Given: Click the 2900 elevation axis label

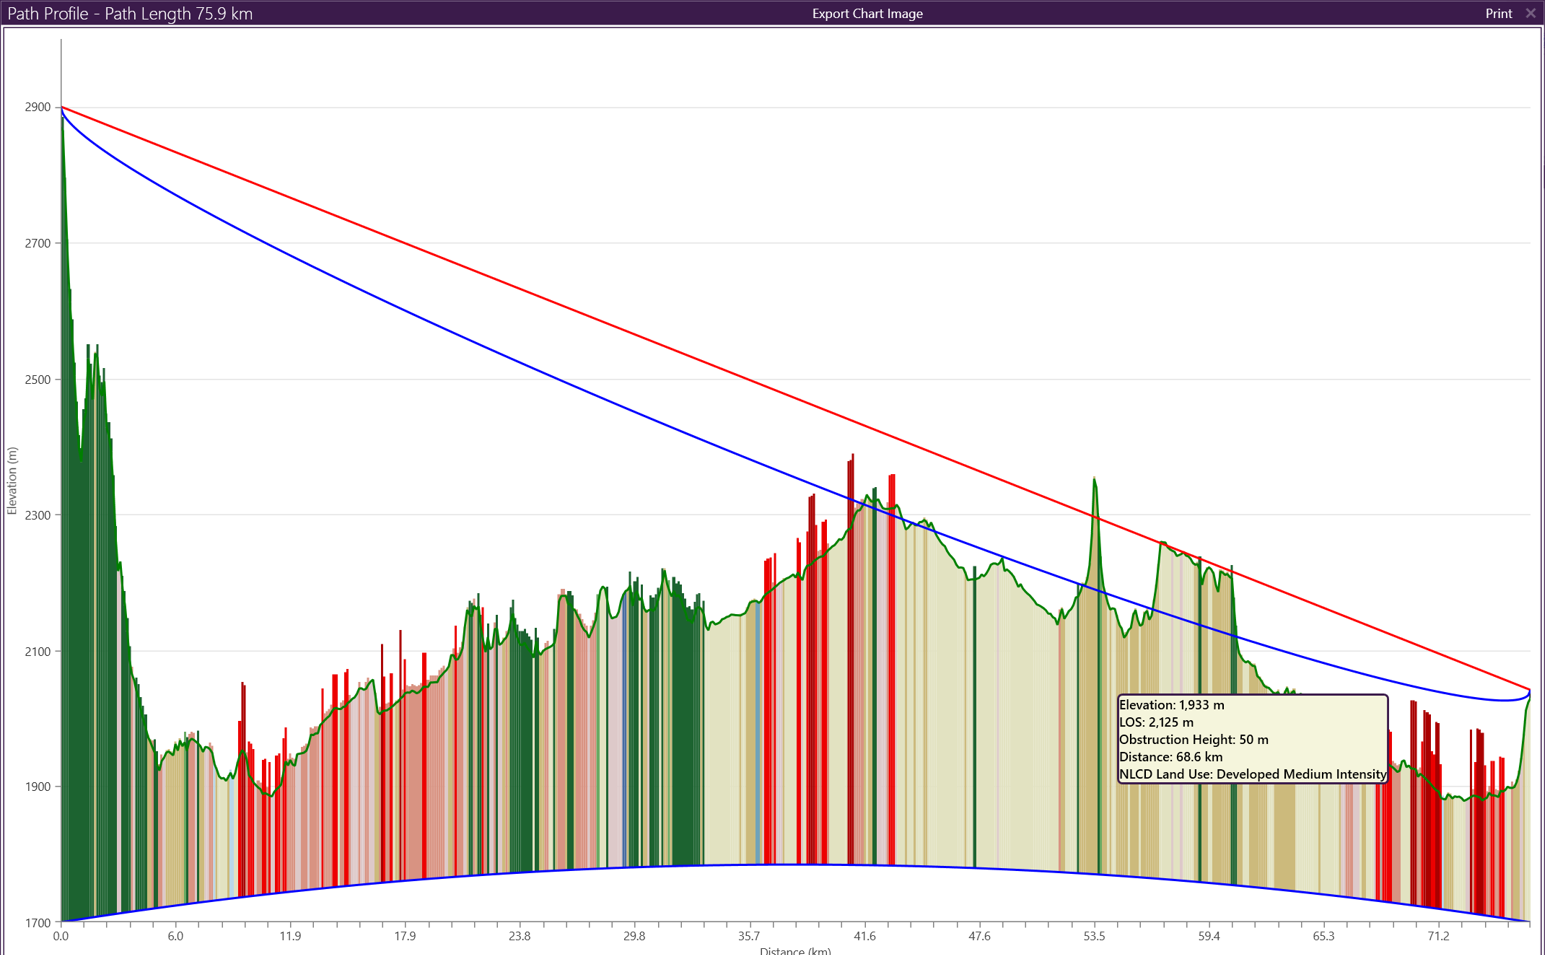Looking at the screenshot, I should pyautogui.click(x=39, y=107).
